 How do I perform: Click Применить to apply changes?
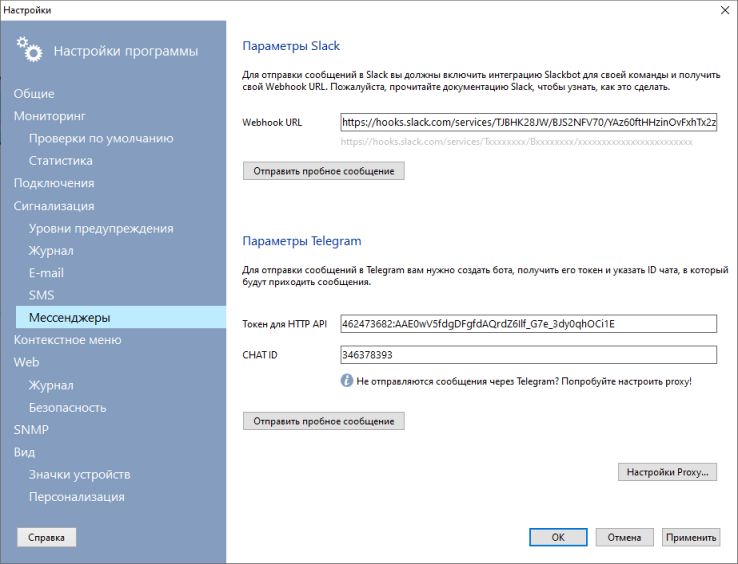pyautogui.click(x=691, y=537)
